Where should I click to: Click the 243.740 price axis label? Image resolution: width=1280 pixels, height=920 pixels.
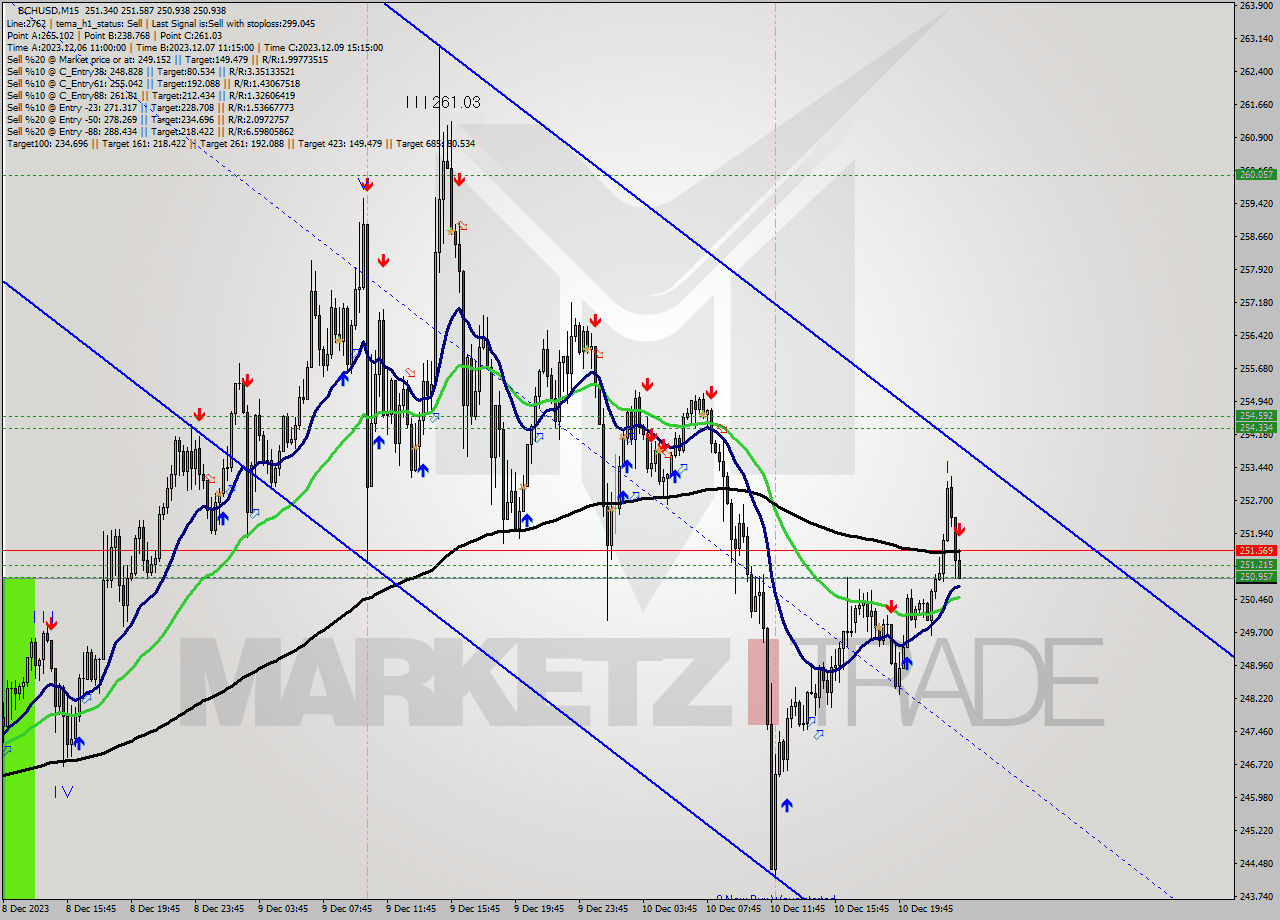point(1256,896)
